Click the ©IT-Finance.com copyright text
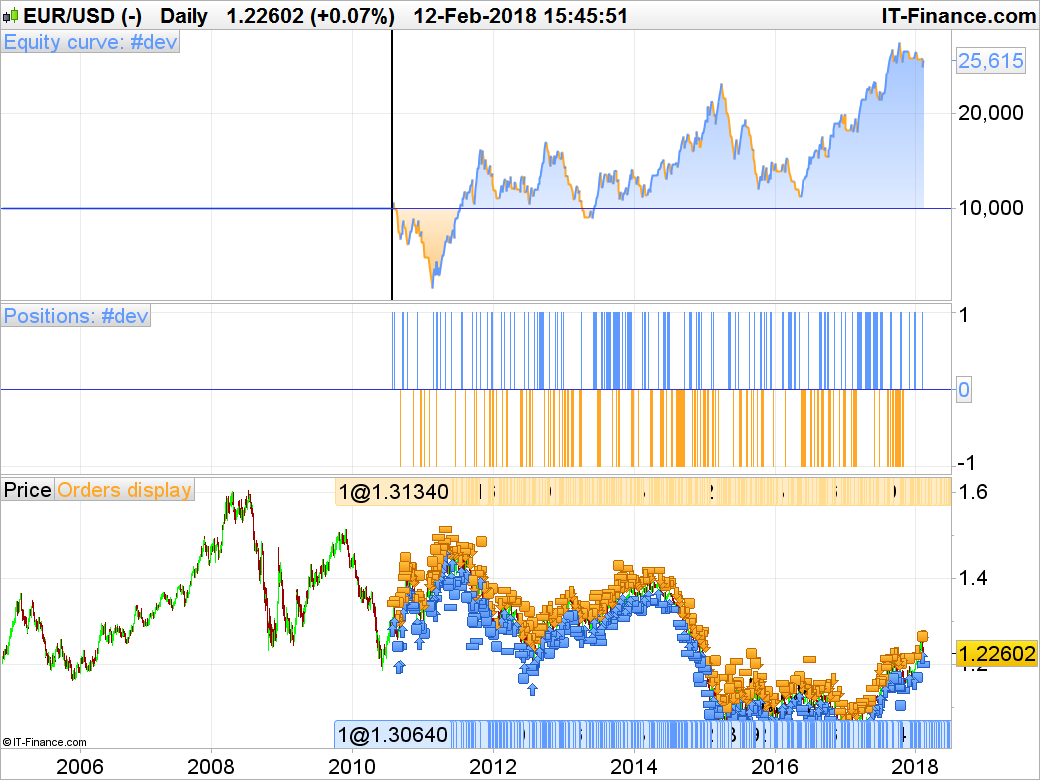 (x=44, y=742)
